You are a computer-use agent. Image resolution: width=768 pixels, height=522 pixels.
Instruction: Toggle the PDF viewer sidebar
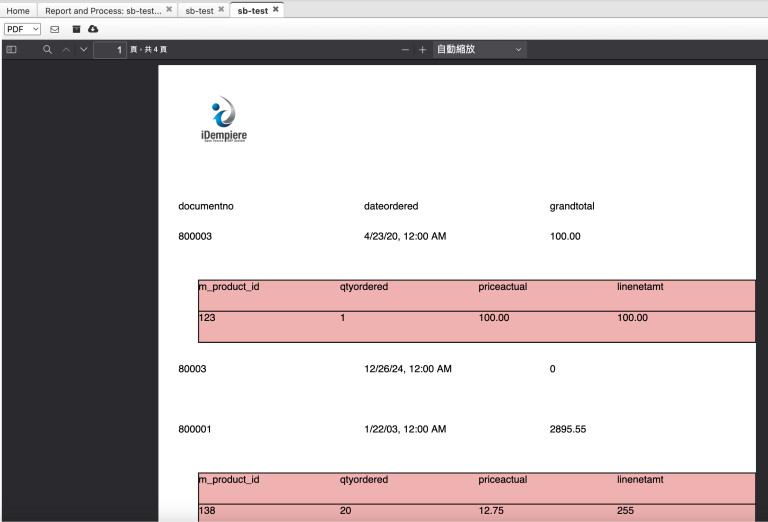coord(11,49)
